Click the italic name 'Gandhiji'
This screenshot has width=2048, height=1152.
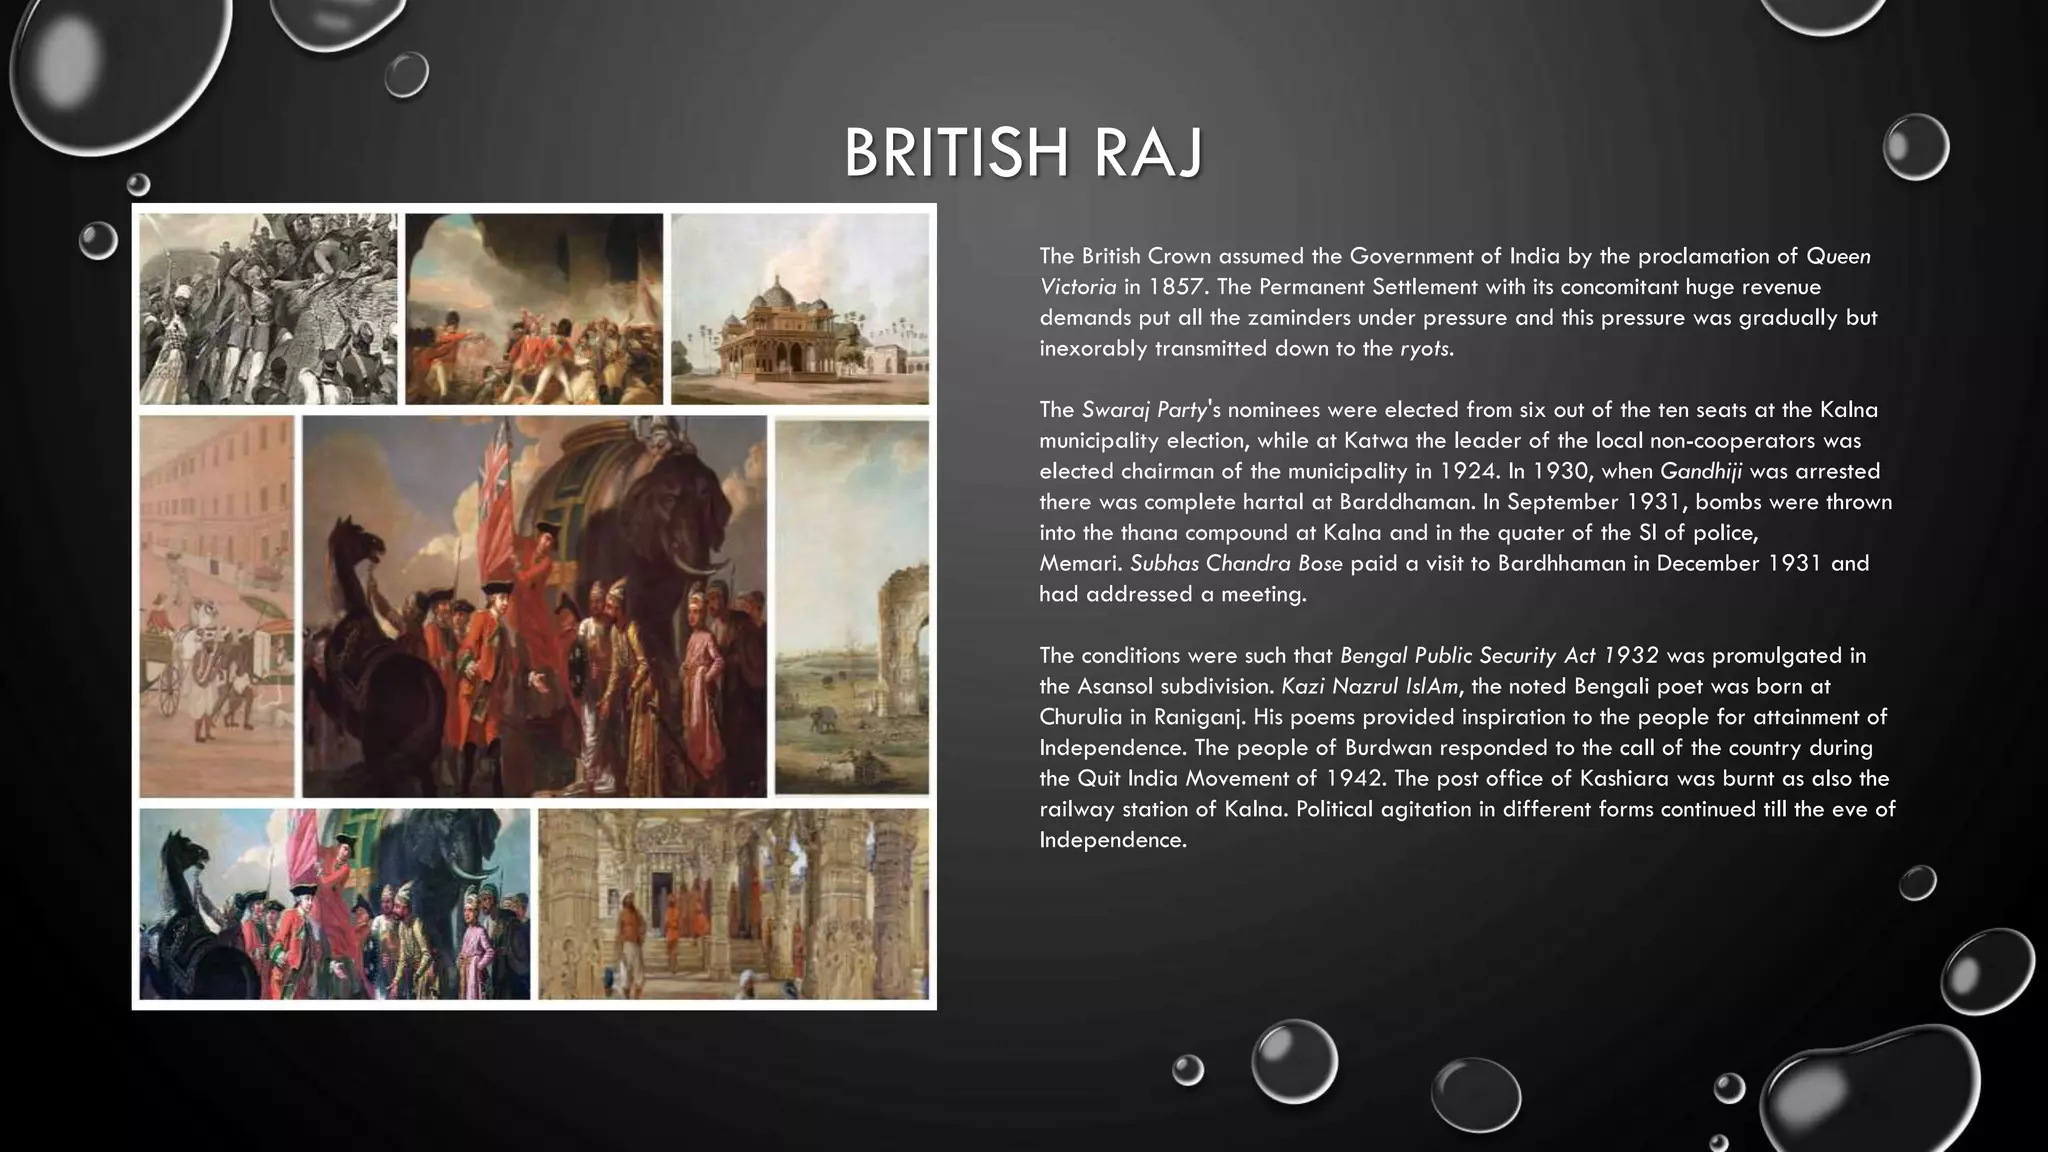1700,471
